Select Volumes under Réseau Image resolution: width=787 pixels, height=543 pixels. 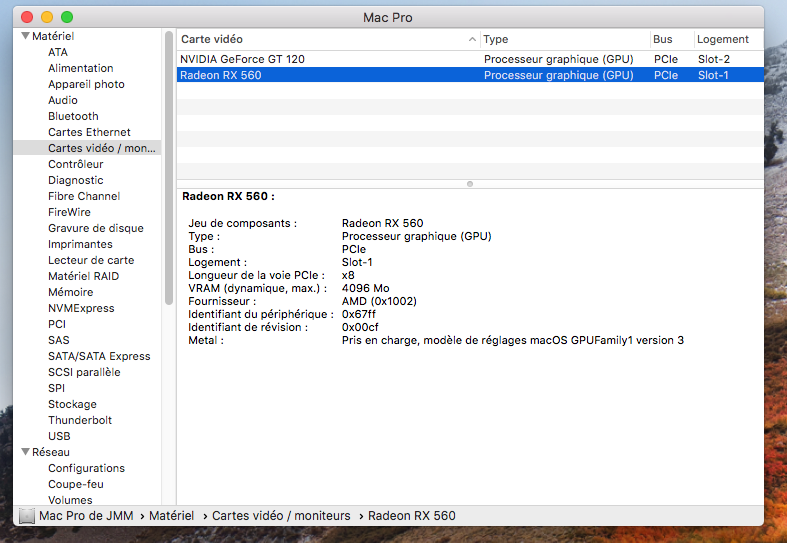(70, 500)
